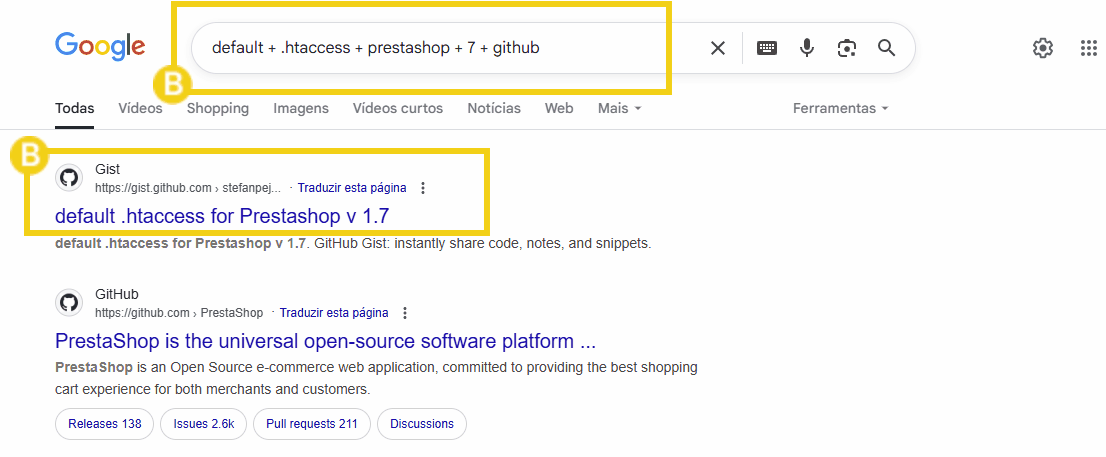Viewport: 1106px width, 457px height.
Task: Open Google settings gear
Action: (x=1043, y=48)
